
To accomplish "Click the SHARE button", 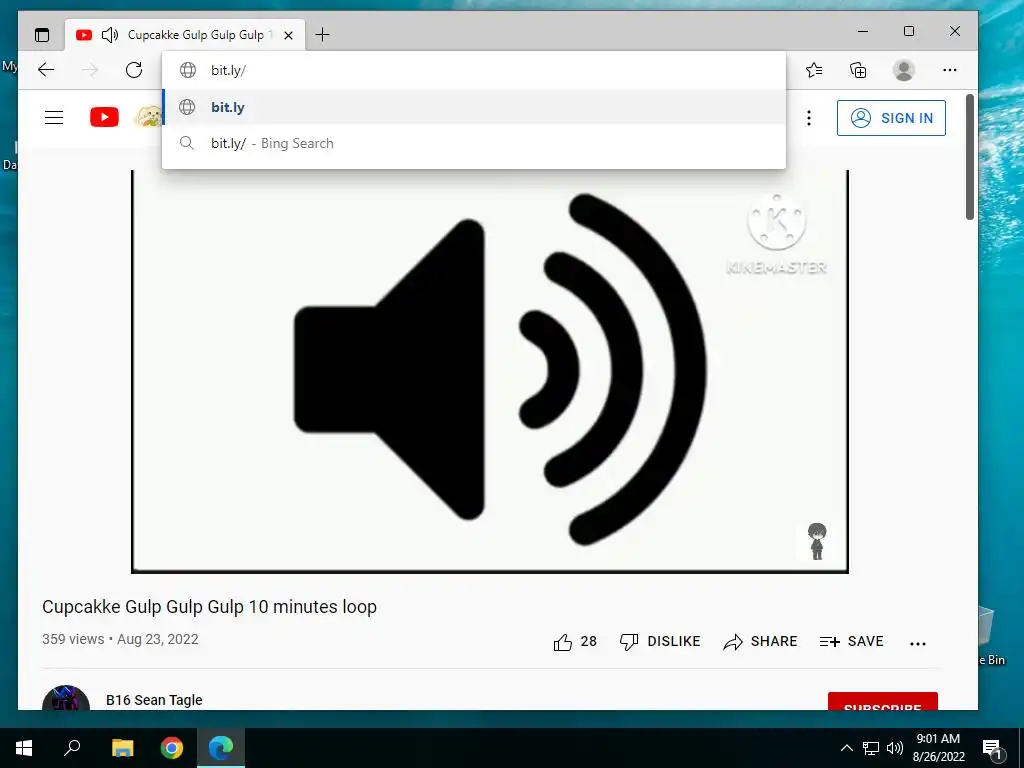I will point(760,642).
